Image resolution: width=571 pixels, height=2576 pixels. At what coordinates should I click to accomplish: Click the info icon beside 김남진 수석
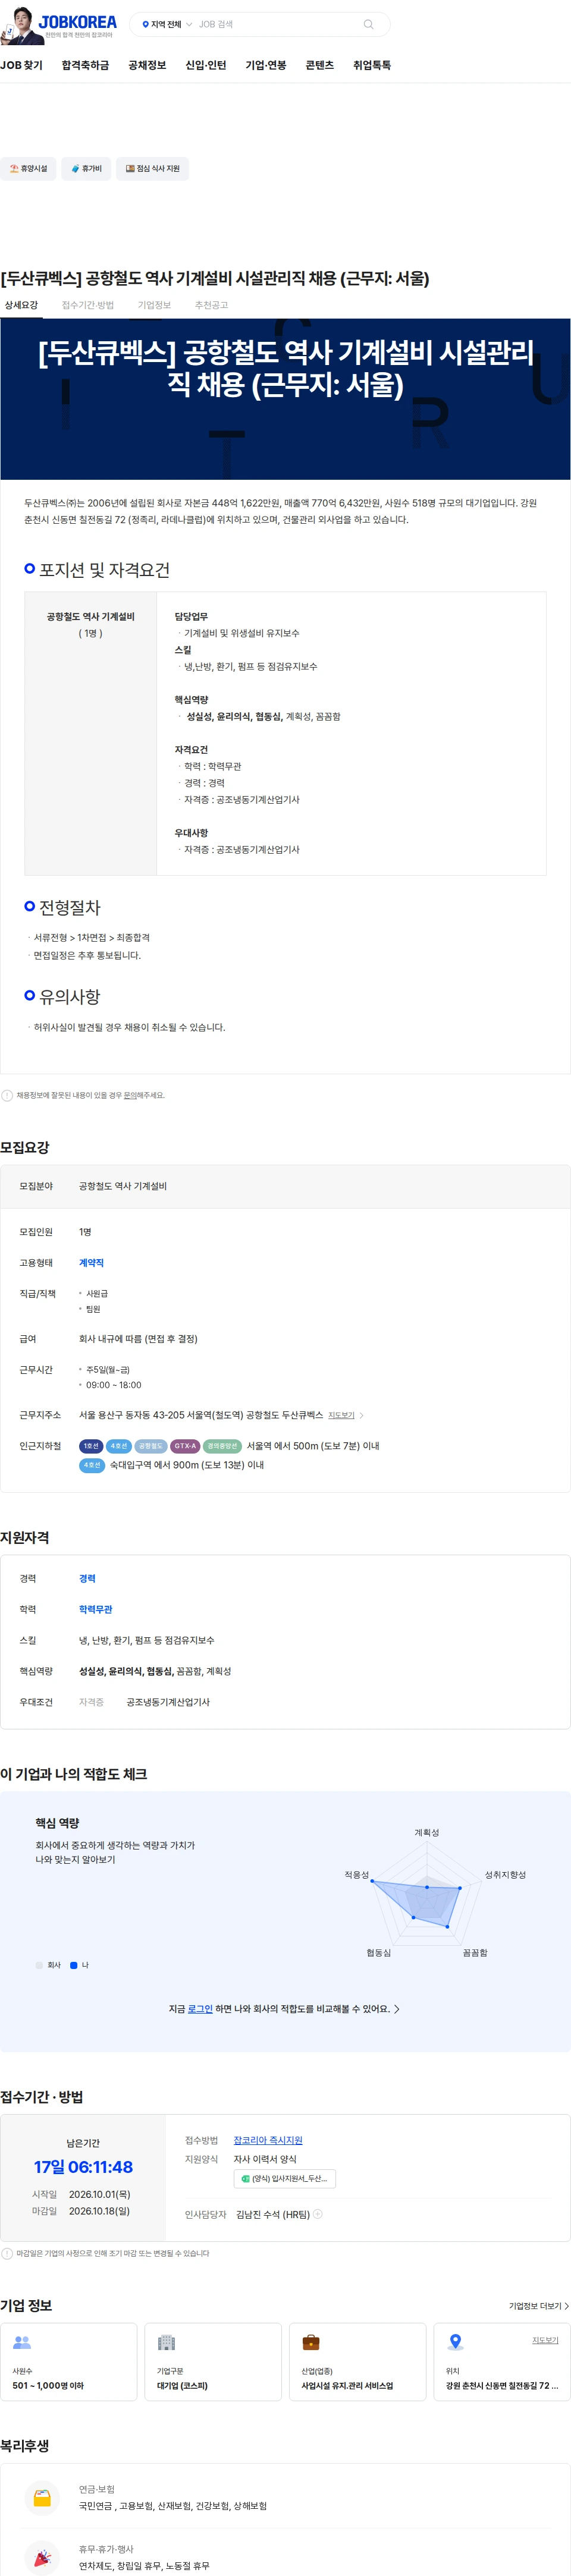click(318, 2214)
